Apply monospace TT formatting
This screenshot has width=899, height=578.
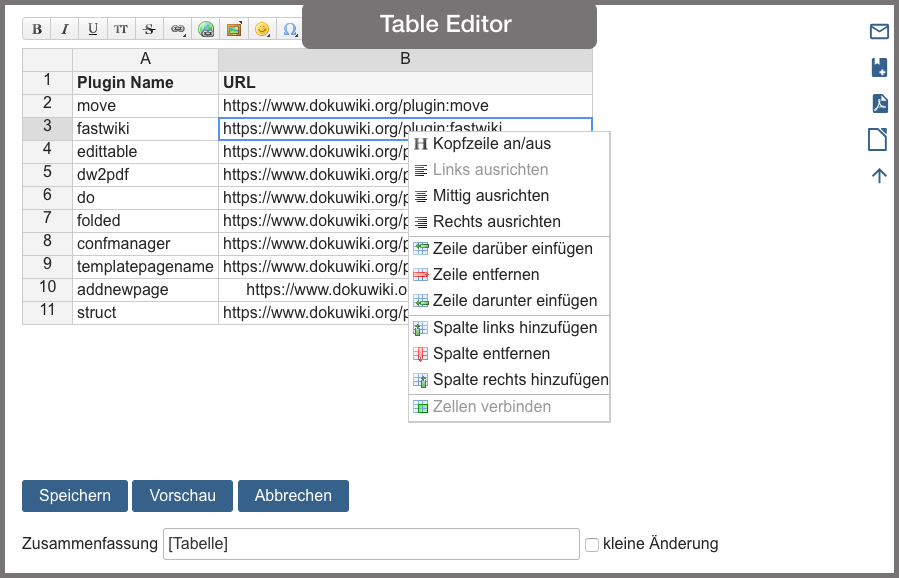120,29
